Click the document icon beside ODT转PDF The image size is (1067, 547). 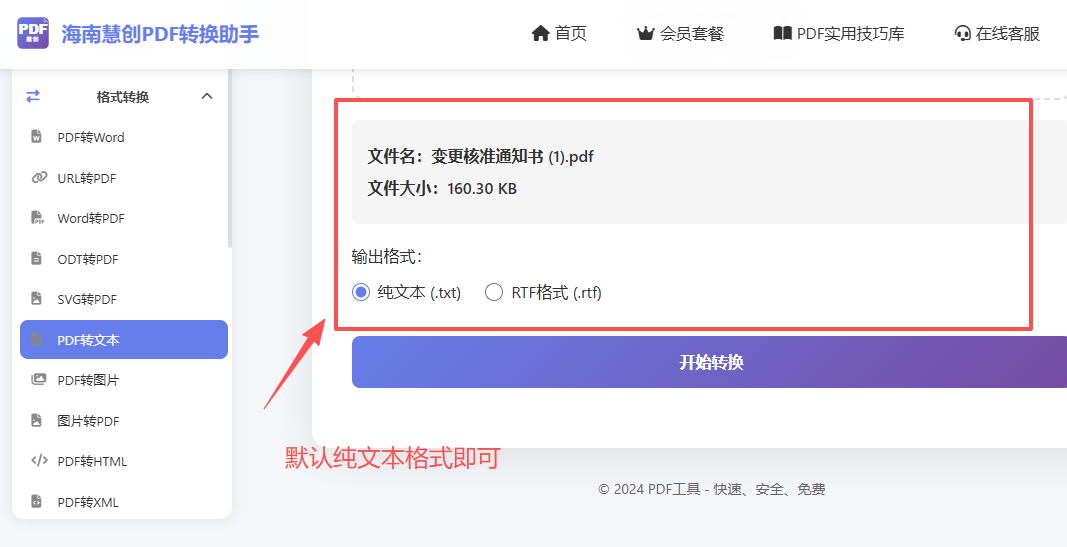(x=37, y=259)
